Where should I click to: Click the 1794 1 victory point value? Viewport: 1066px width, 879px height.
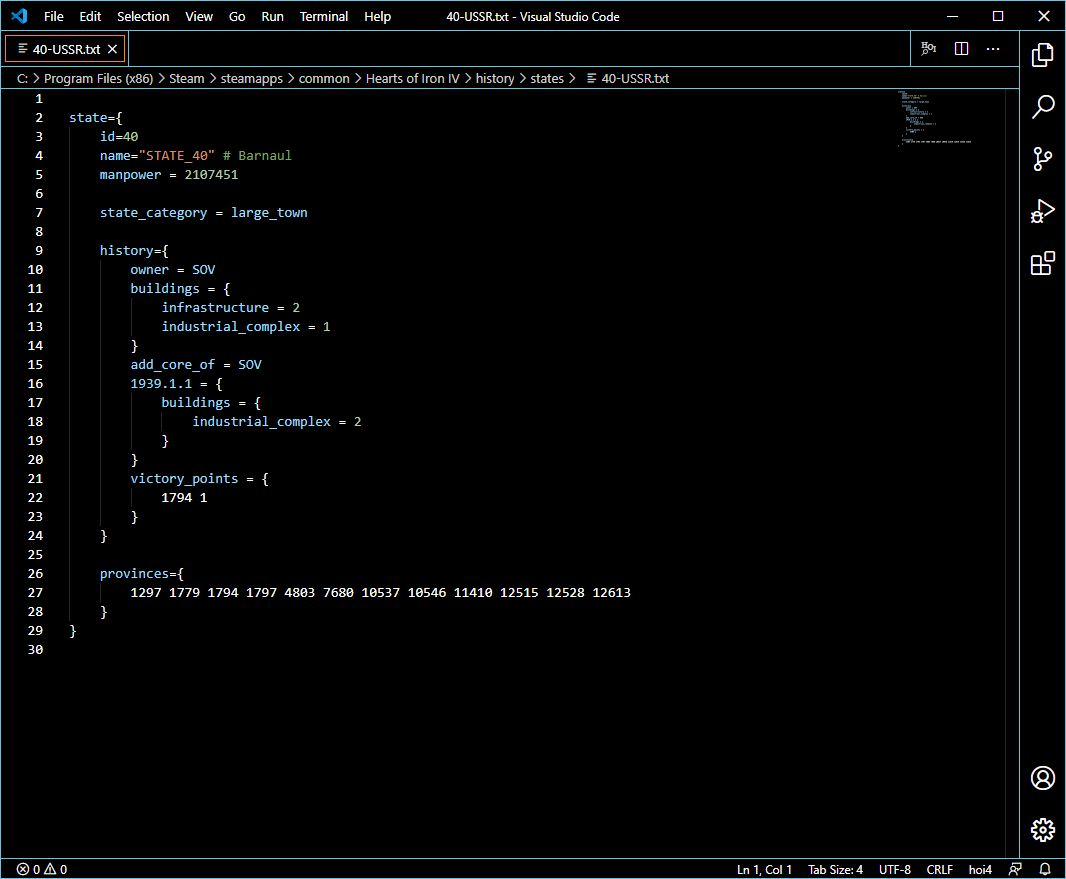pos(184,498)
